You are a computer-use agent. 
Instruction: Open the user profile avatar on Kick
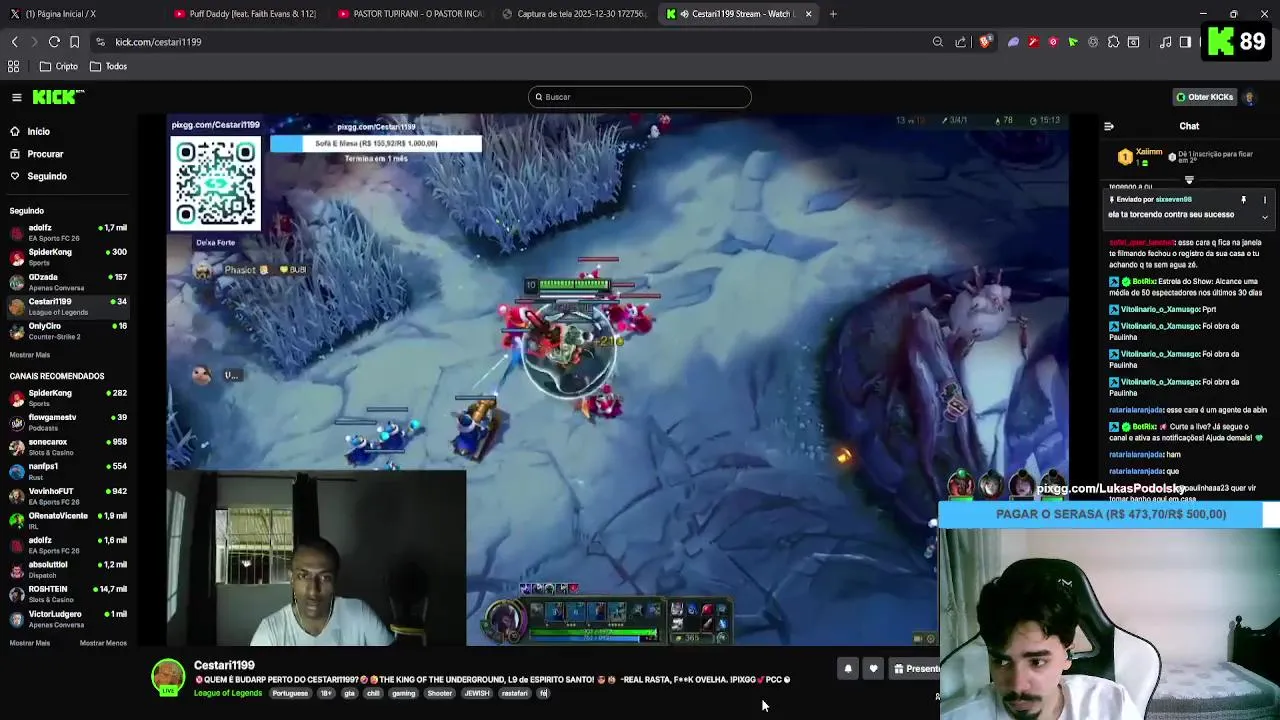tap(1249, 97)
